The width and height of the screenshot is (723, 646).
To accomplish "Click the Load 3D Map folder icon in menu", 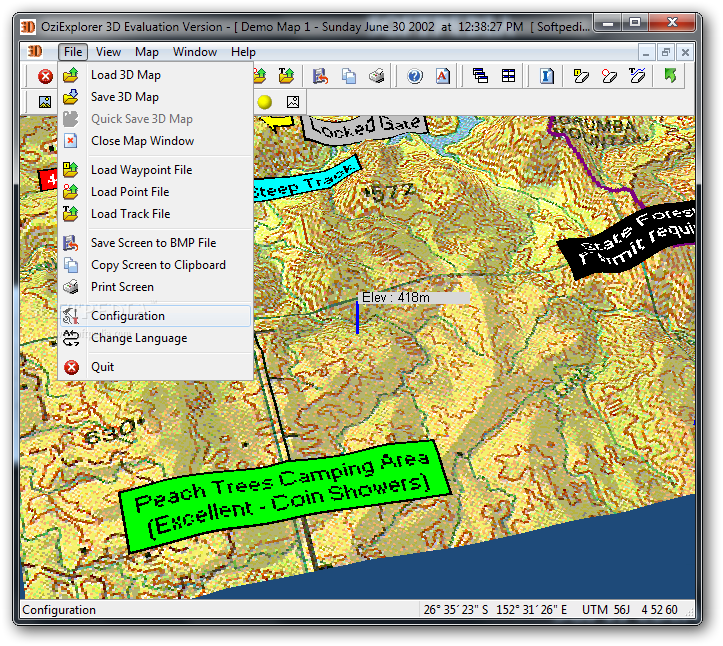I will [x=71, y=75].
